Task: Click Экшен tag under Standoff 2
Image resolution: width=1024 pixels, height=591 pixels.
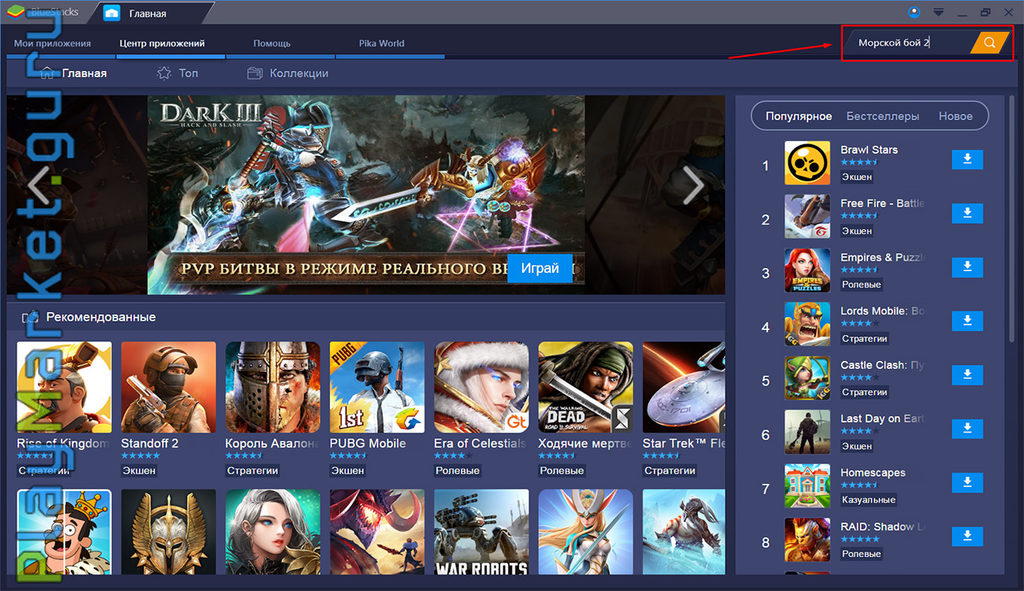Action: (x=139, y=470)
